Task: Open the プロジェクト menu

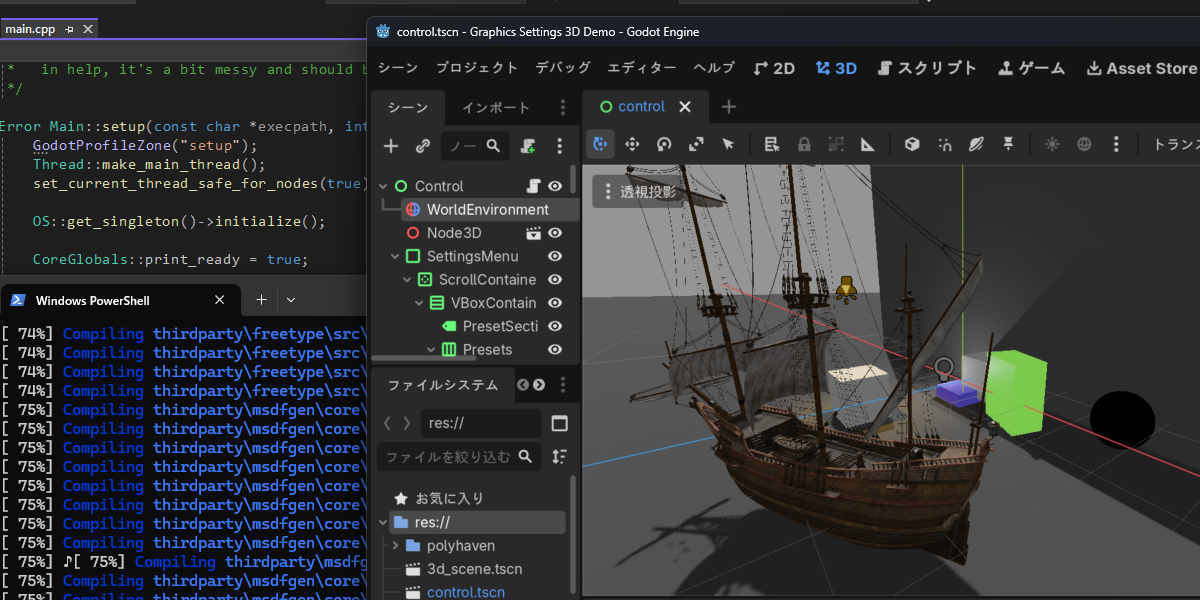Action: pos(477,68)
